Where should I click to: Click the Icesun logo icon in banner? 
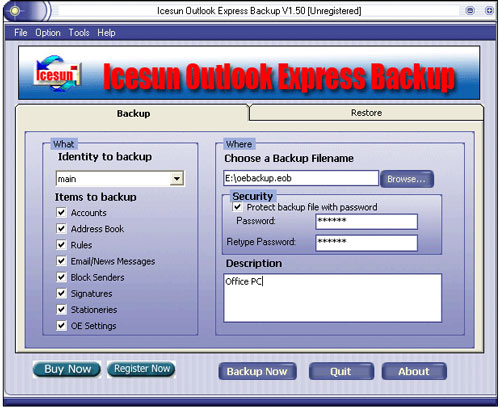58,74
